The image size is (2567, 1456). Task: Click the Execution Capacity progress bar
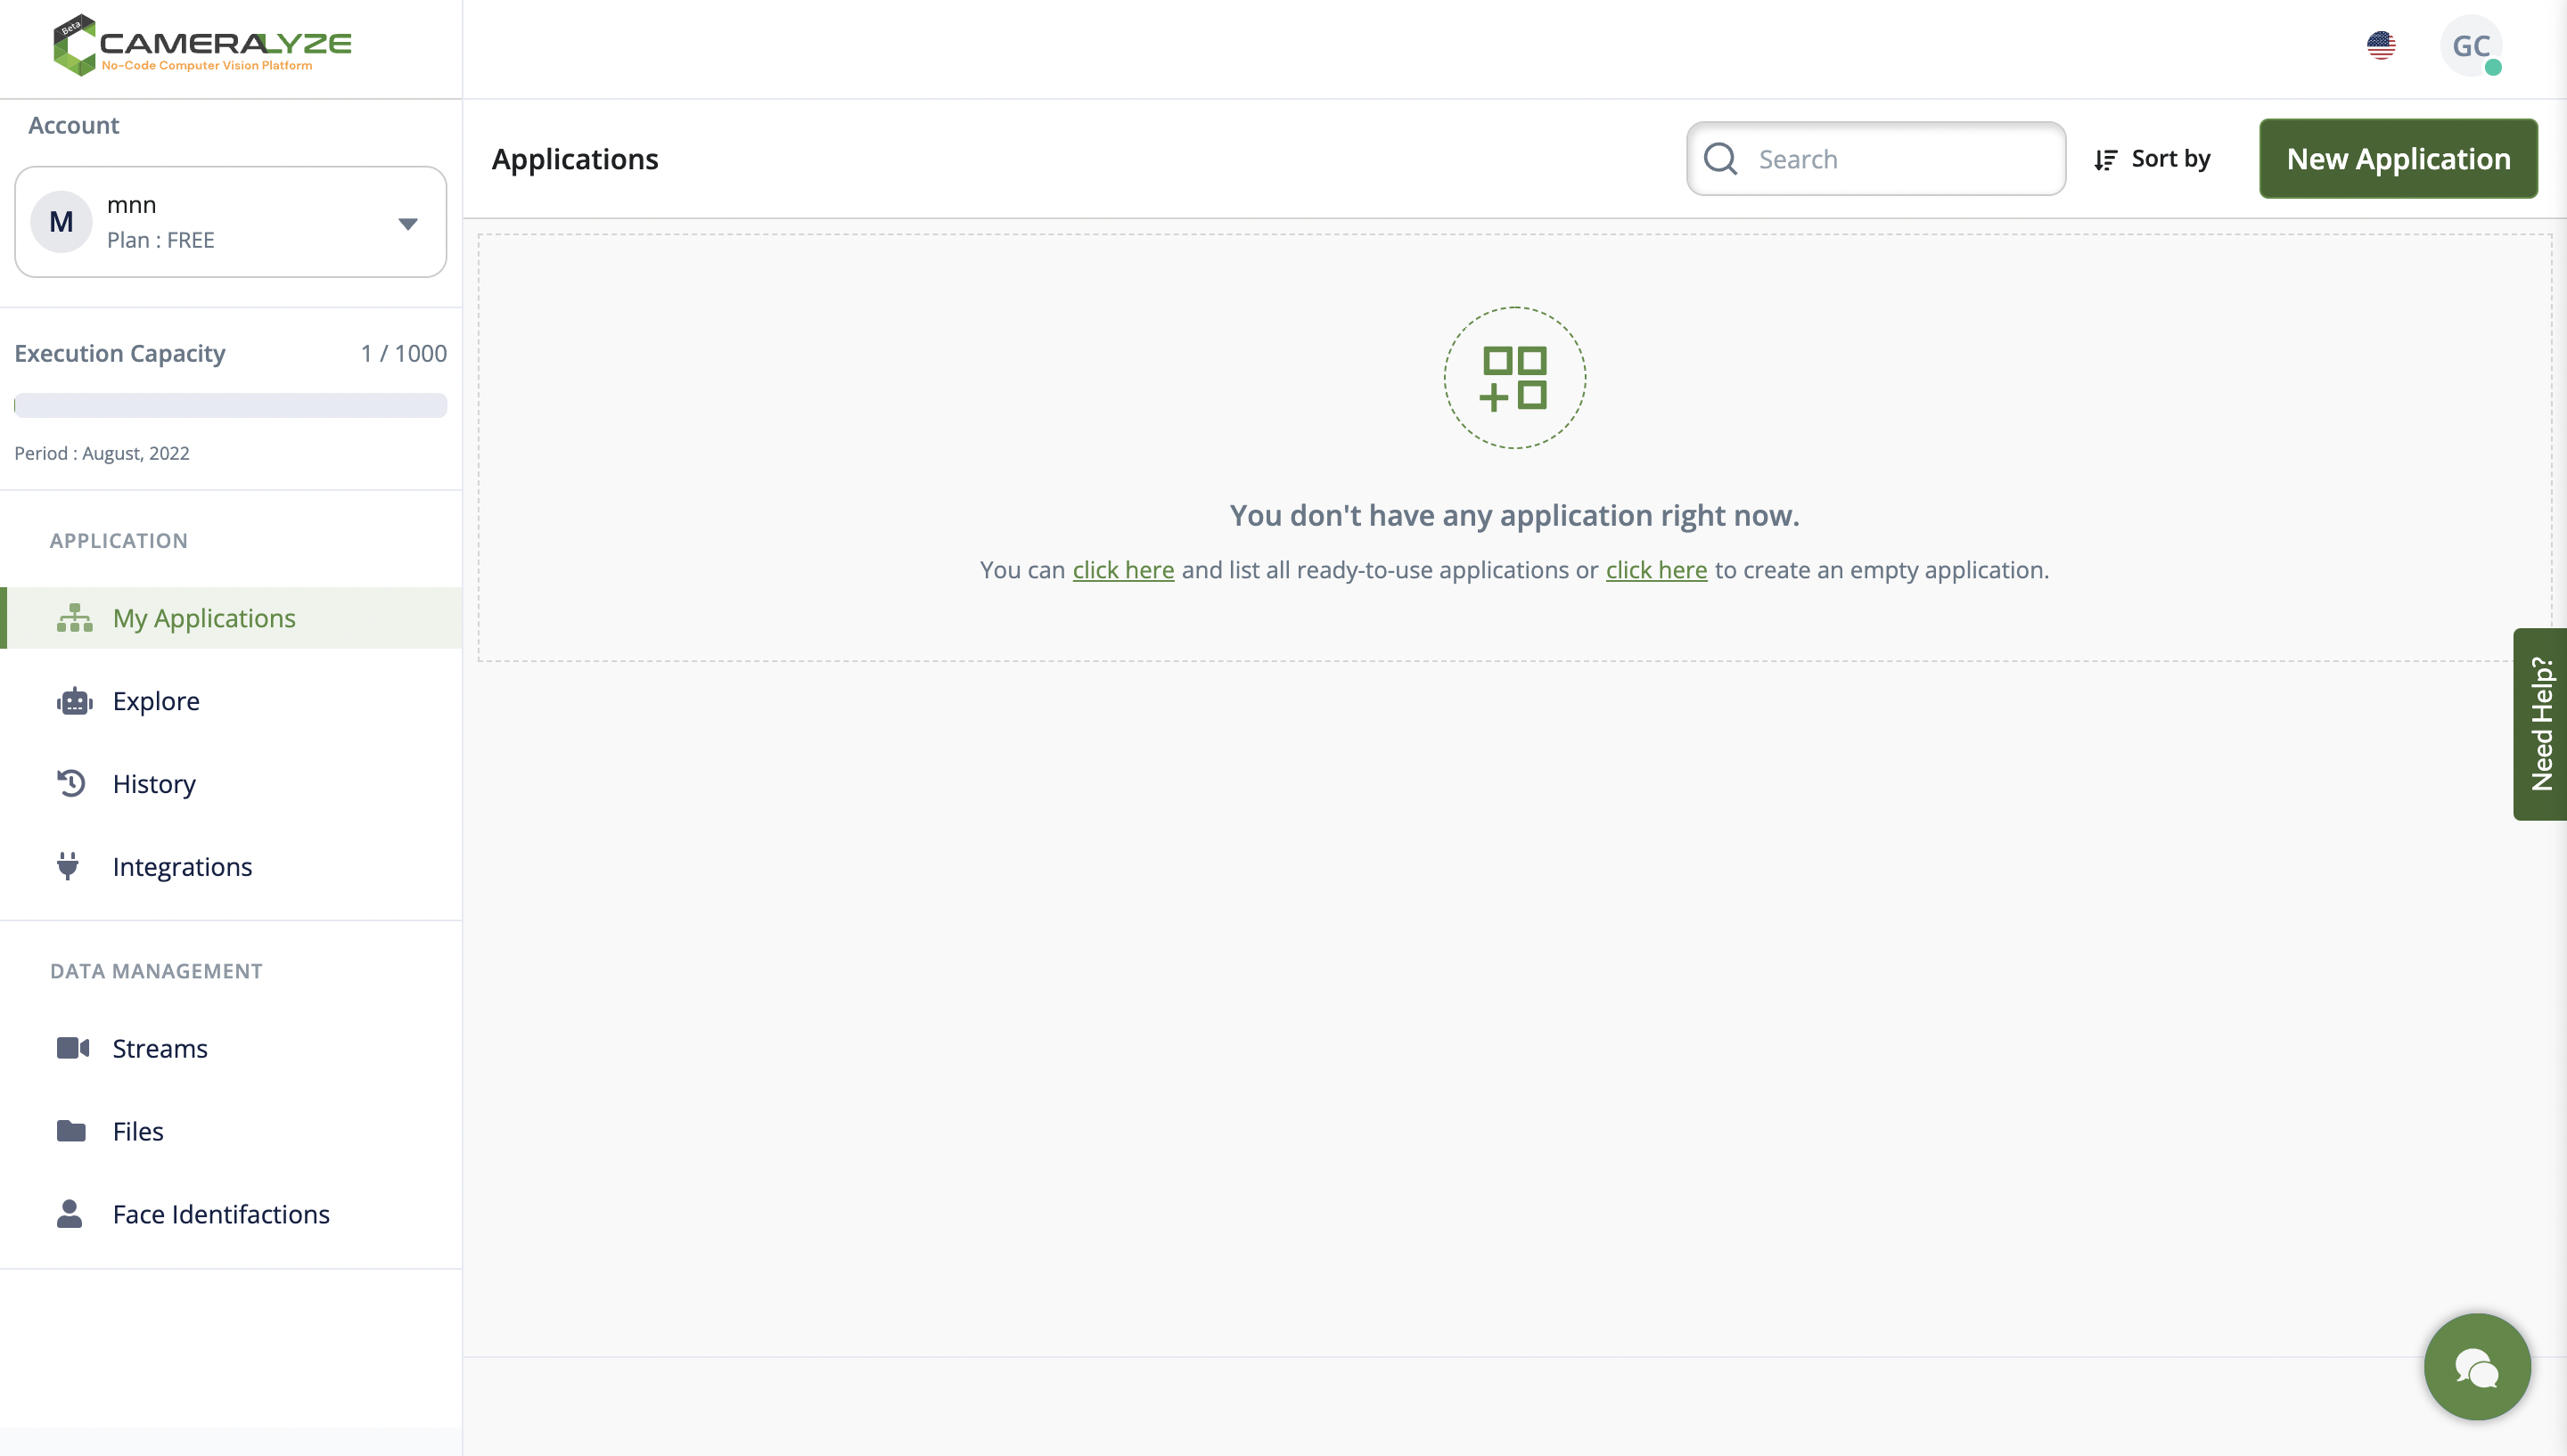pyautogui.click(x=230, y=405)
